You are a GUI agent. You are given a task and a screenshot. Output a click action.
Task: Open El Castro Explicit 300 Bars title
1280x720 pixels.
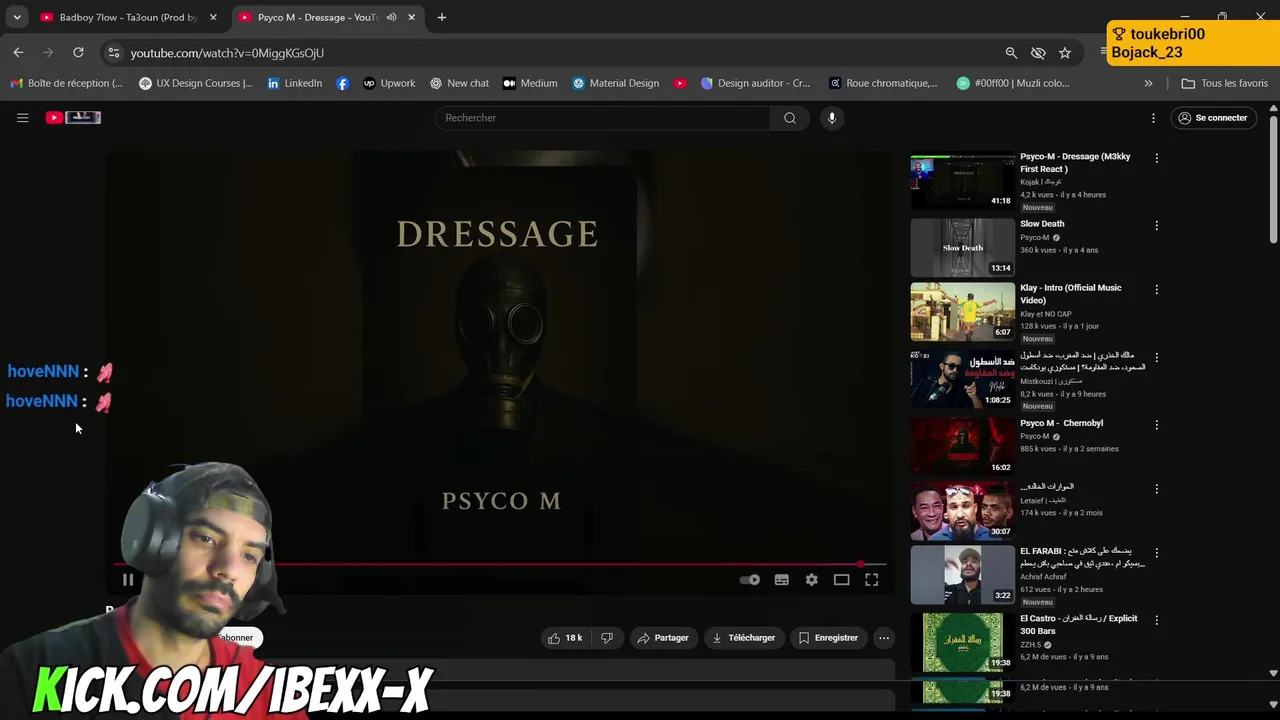[x=1078, y=624]
